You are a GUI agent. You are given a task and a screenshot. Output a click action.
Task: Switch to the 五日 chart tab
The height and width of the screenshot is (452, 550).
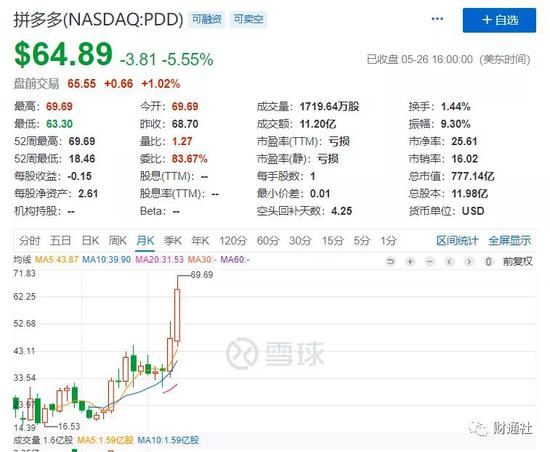click(x=60, y=241)
